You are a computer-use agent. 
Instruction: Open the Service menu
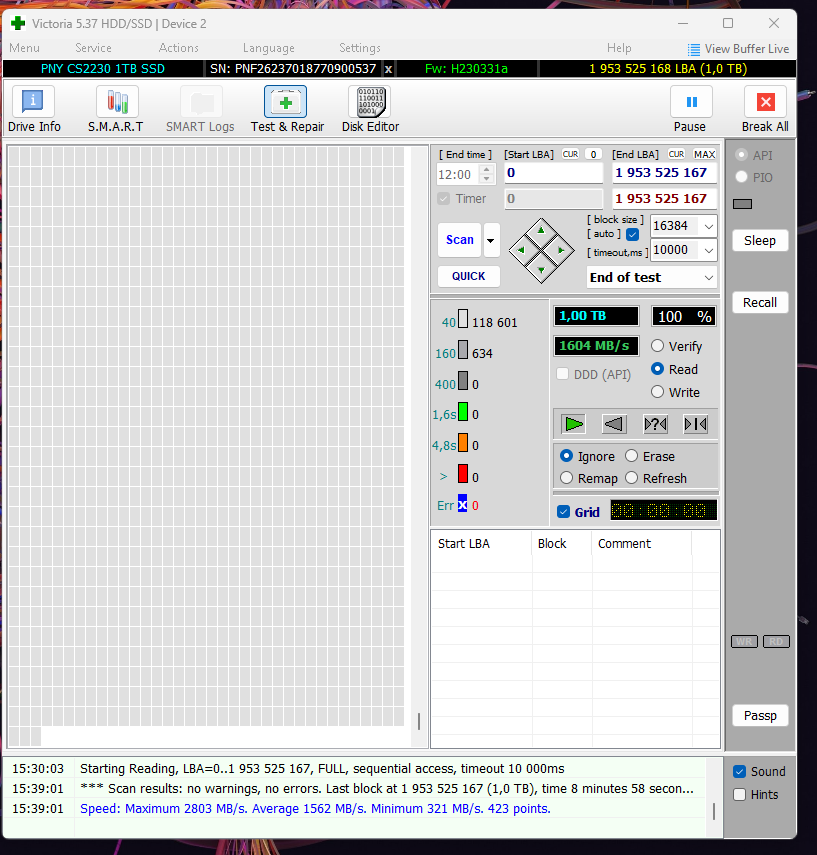[x=93, y=48]
